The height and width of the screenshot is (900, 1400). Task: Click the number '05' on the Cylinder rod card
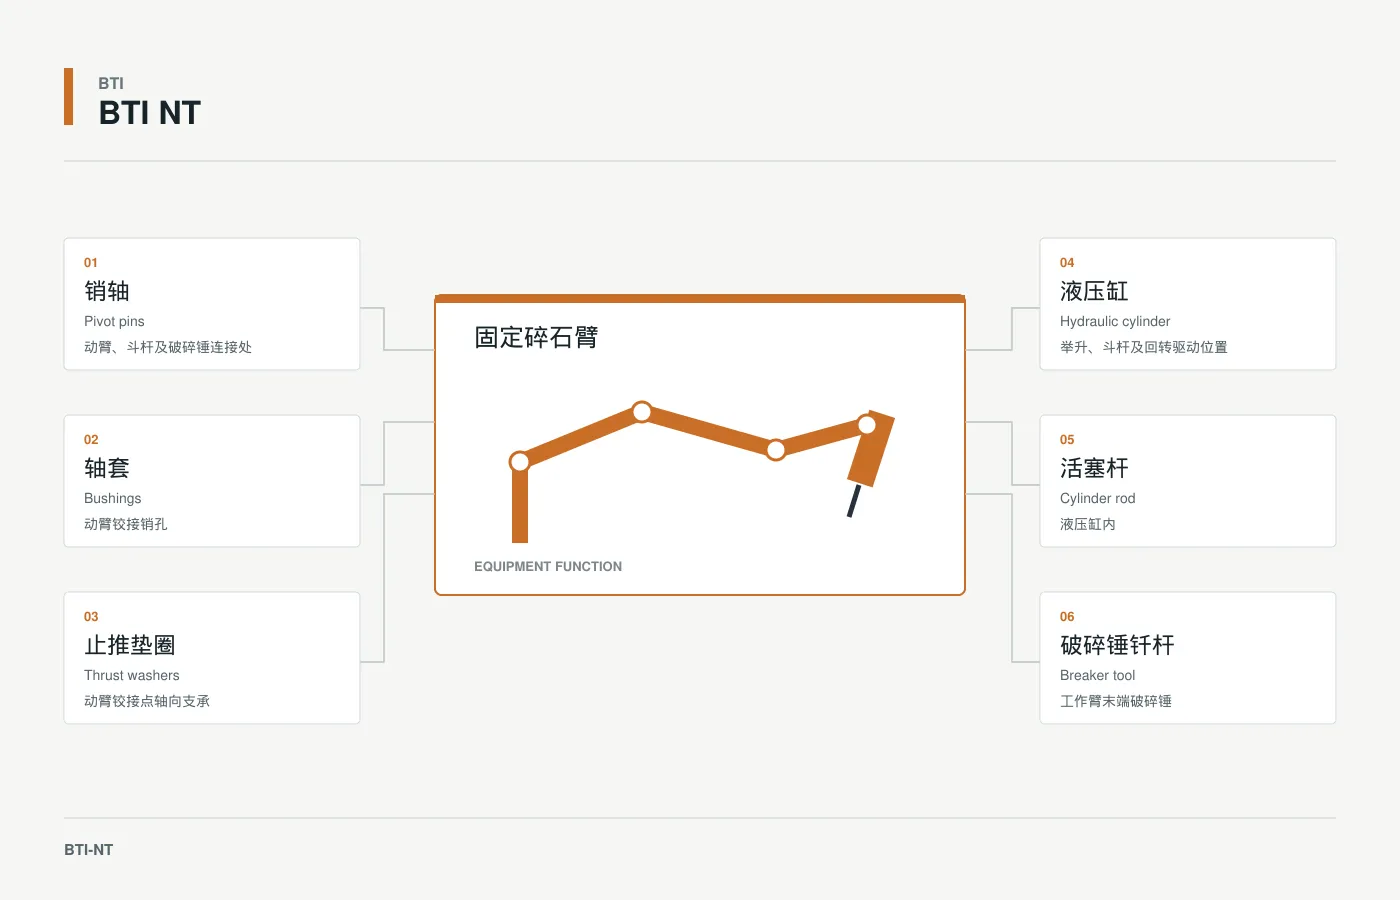[x=1067, y=439]
